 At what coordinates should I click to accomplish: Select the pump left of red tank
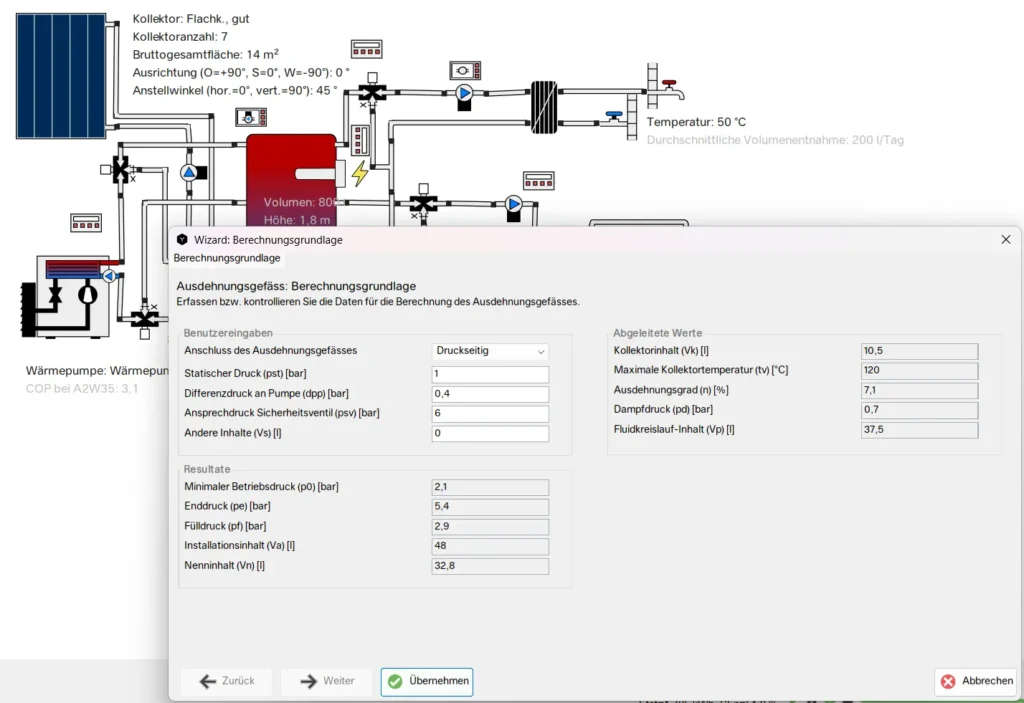click(x=189, y=172)
